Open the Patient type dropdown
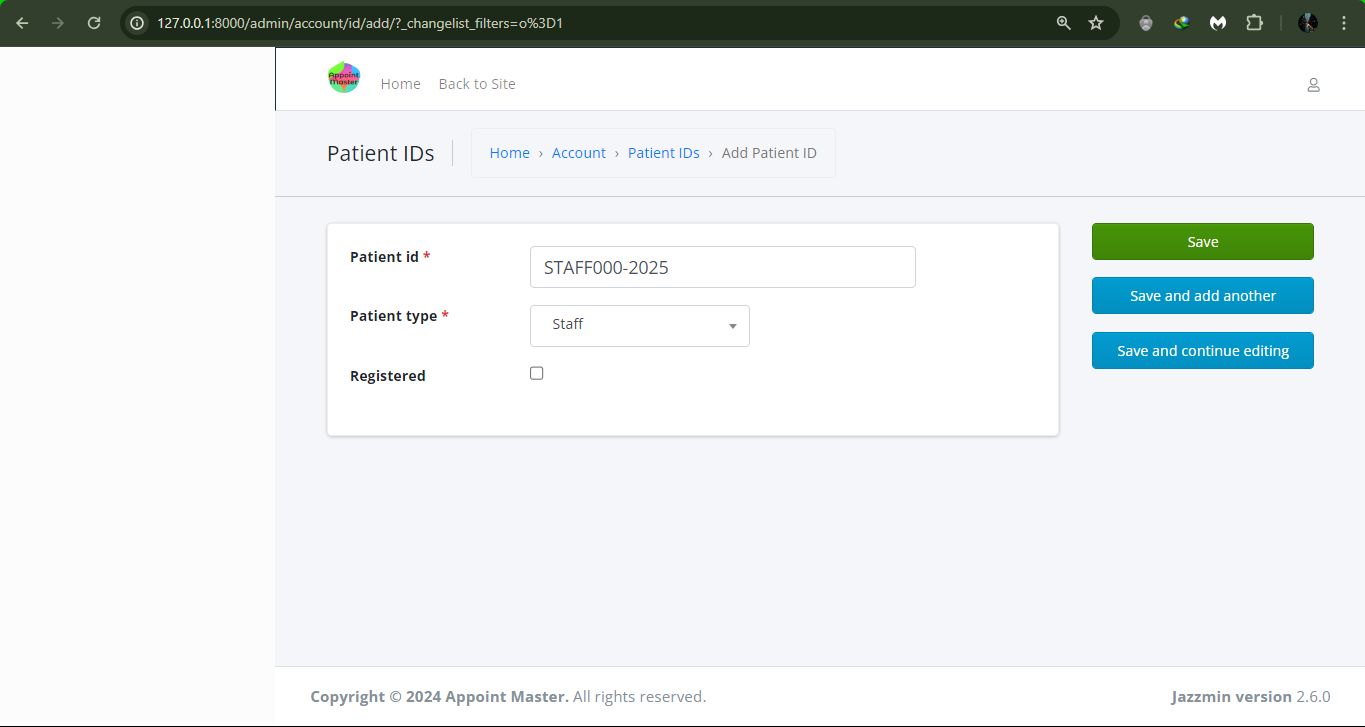 click(639, 326)
